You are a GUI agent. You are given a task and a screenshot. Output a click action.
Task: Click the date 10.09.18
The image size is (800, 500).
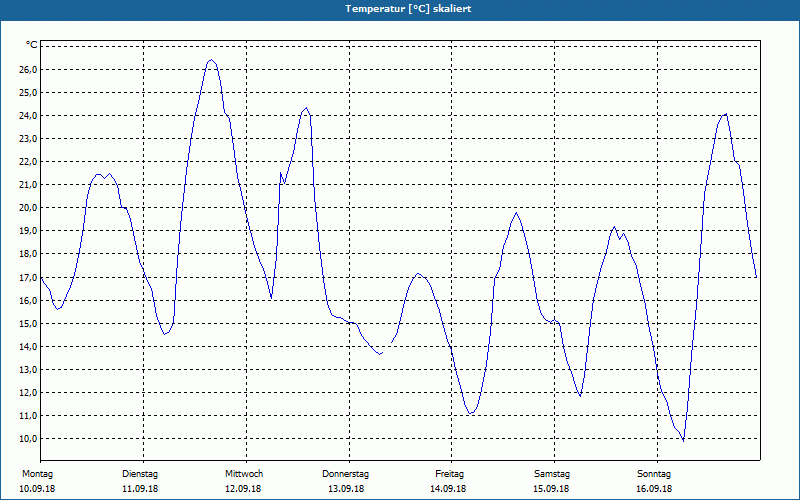click(x=37, y=489)
